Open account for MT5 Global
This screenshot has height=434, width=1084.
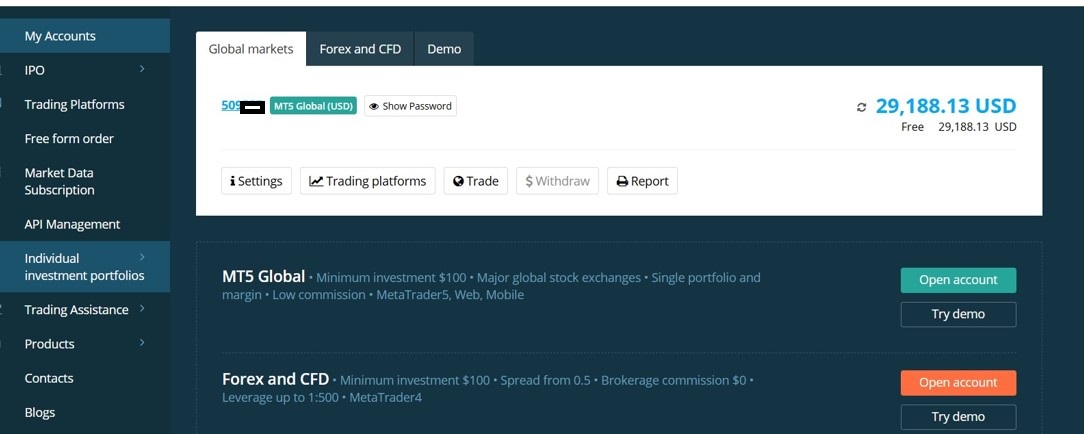pyautogui.click(x=958, y=280)
